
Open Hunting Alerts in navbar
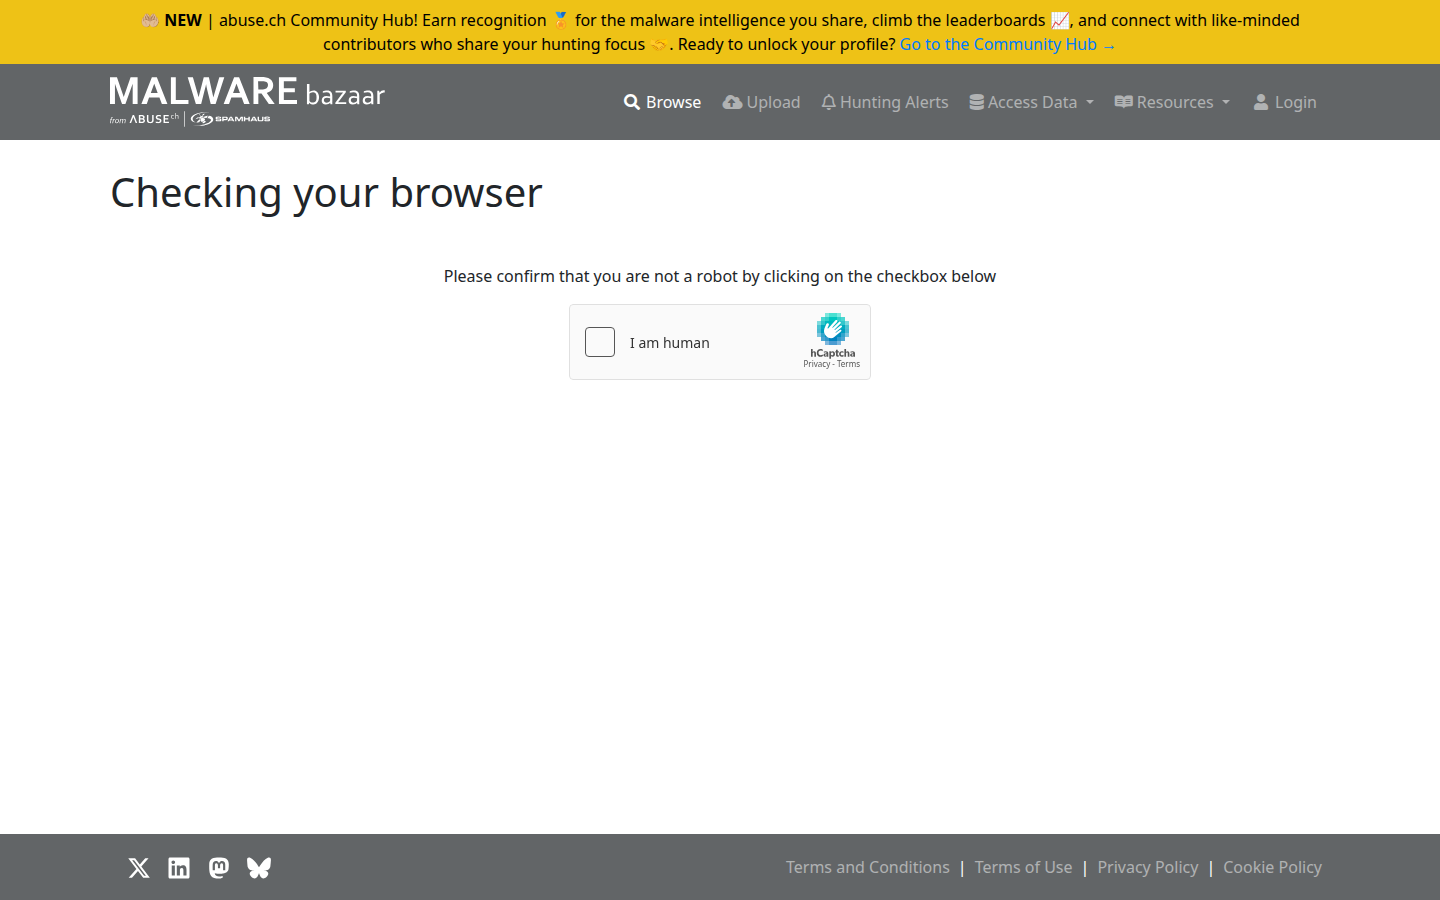885,102
